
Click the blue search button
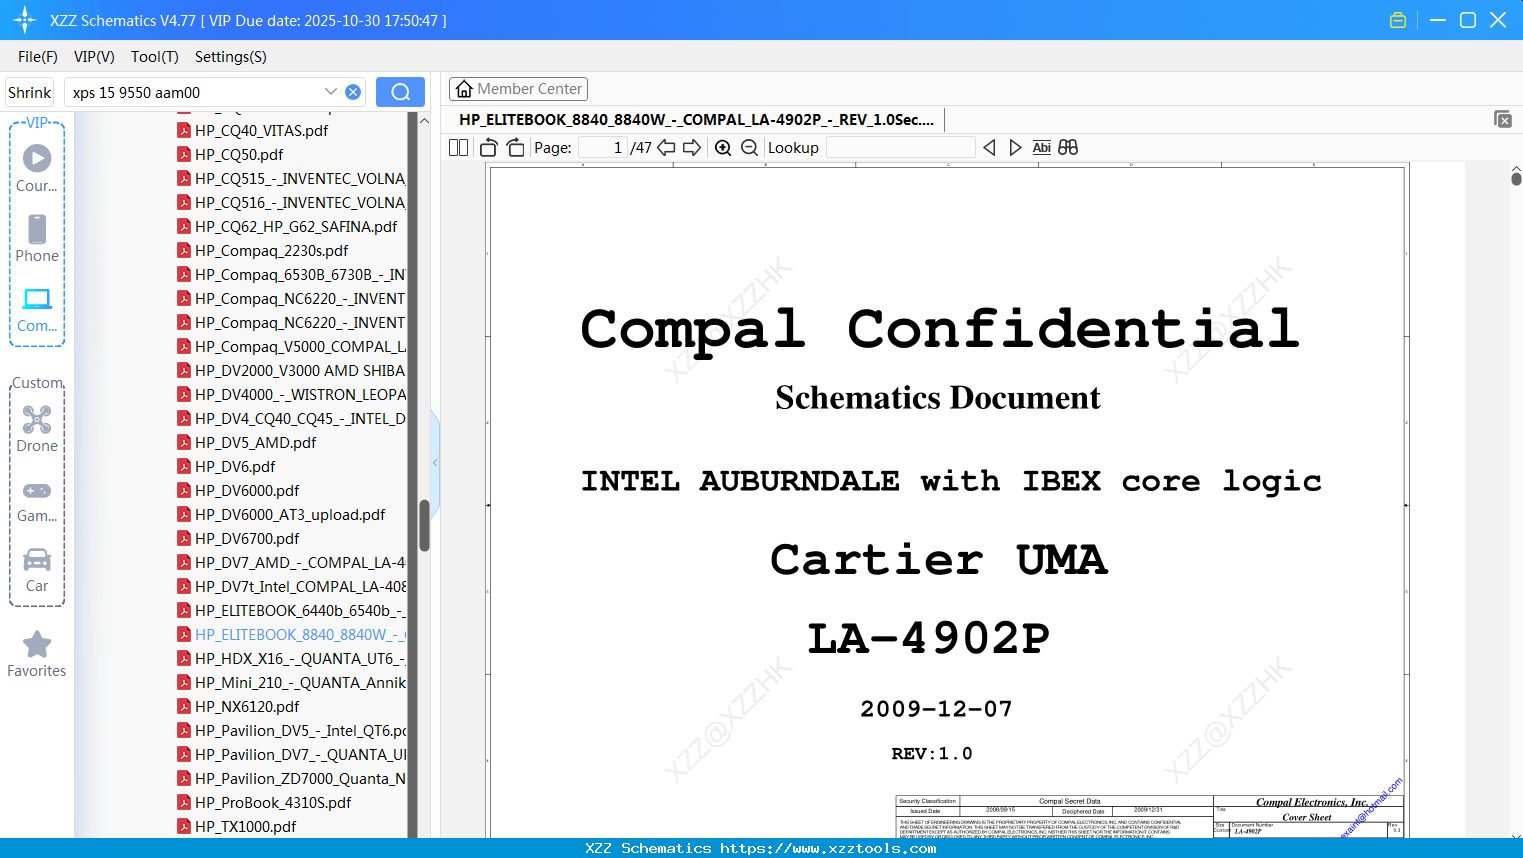coord(400,92)
